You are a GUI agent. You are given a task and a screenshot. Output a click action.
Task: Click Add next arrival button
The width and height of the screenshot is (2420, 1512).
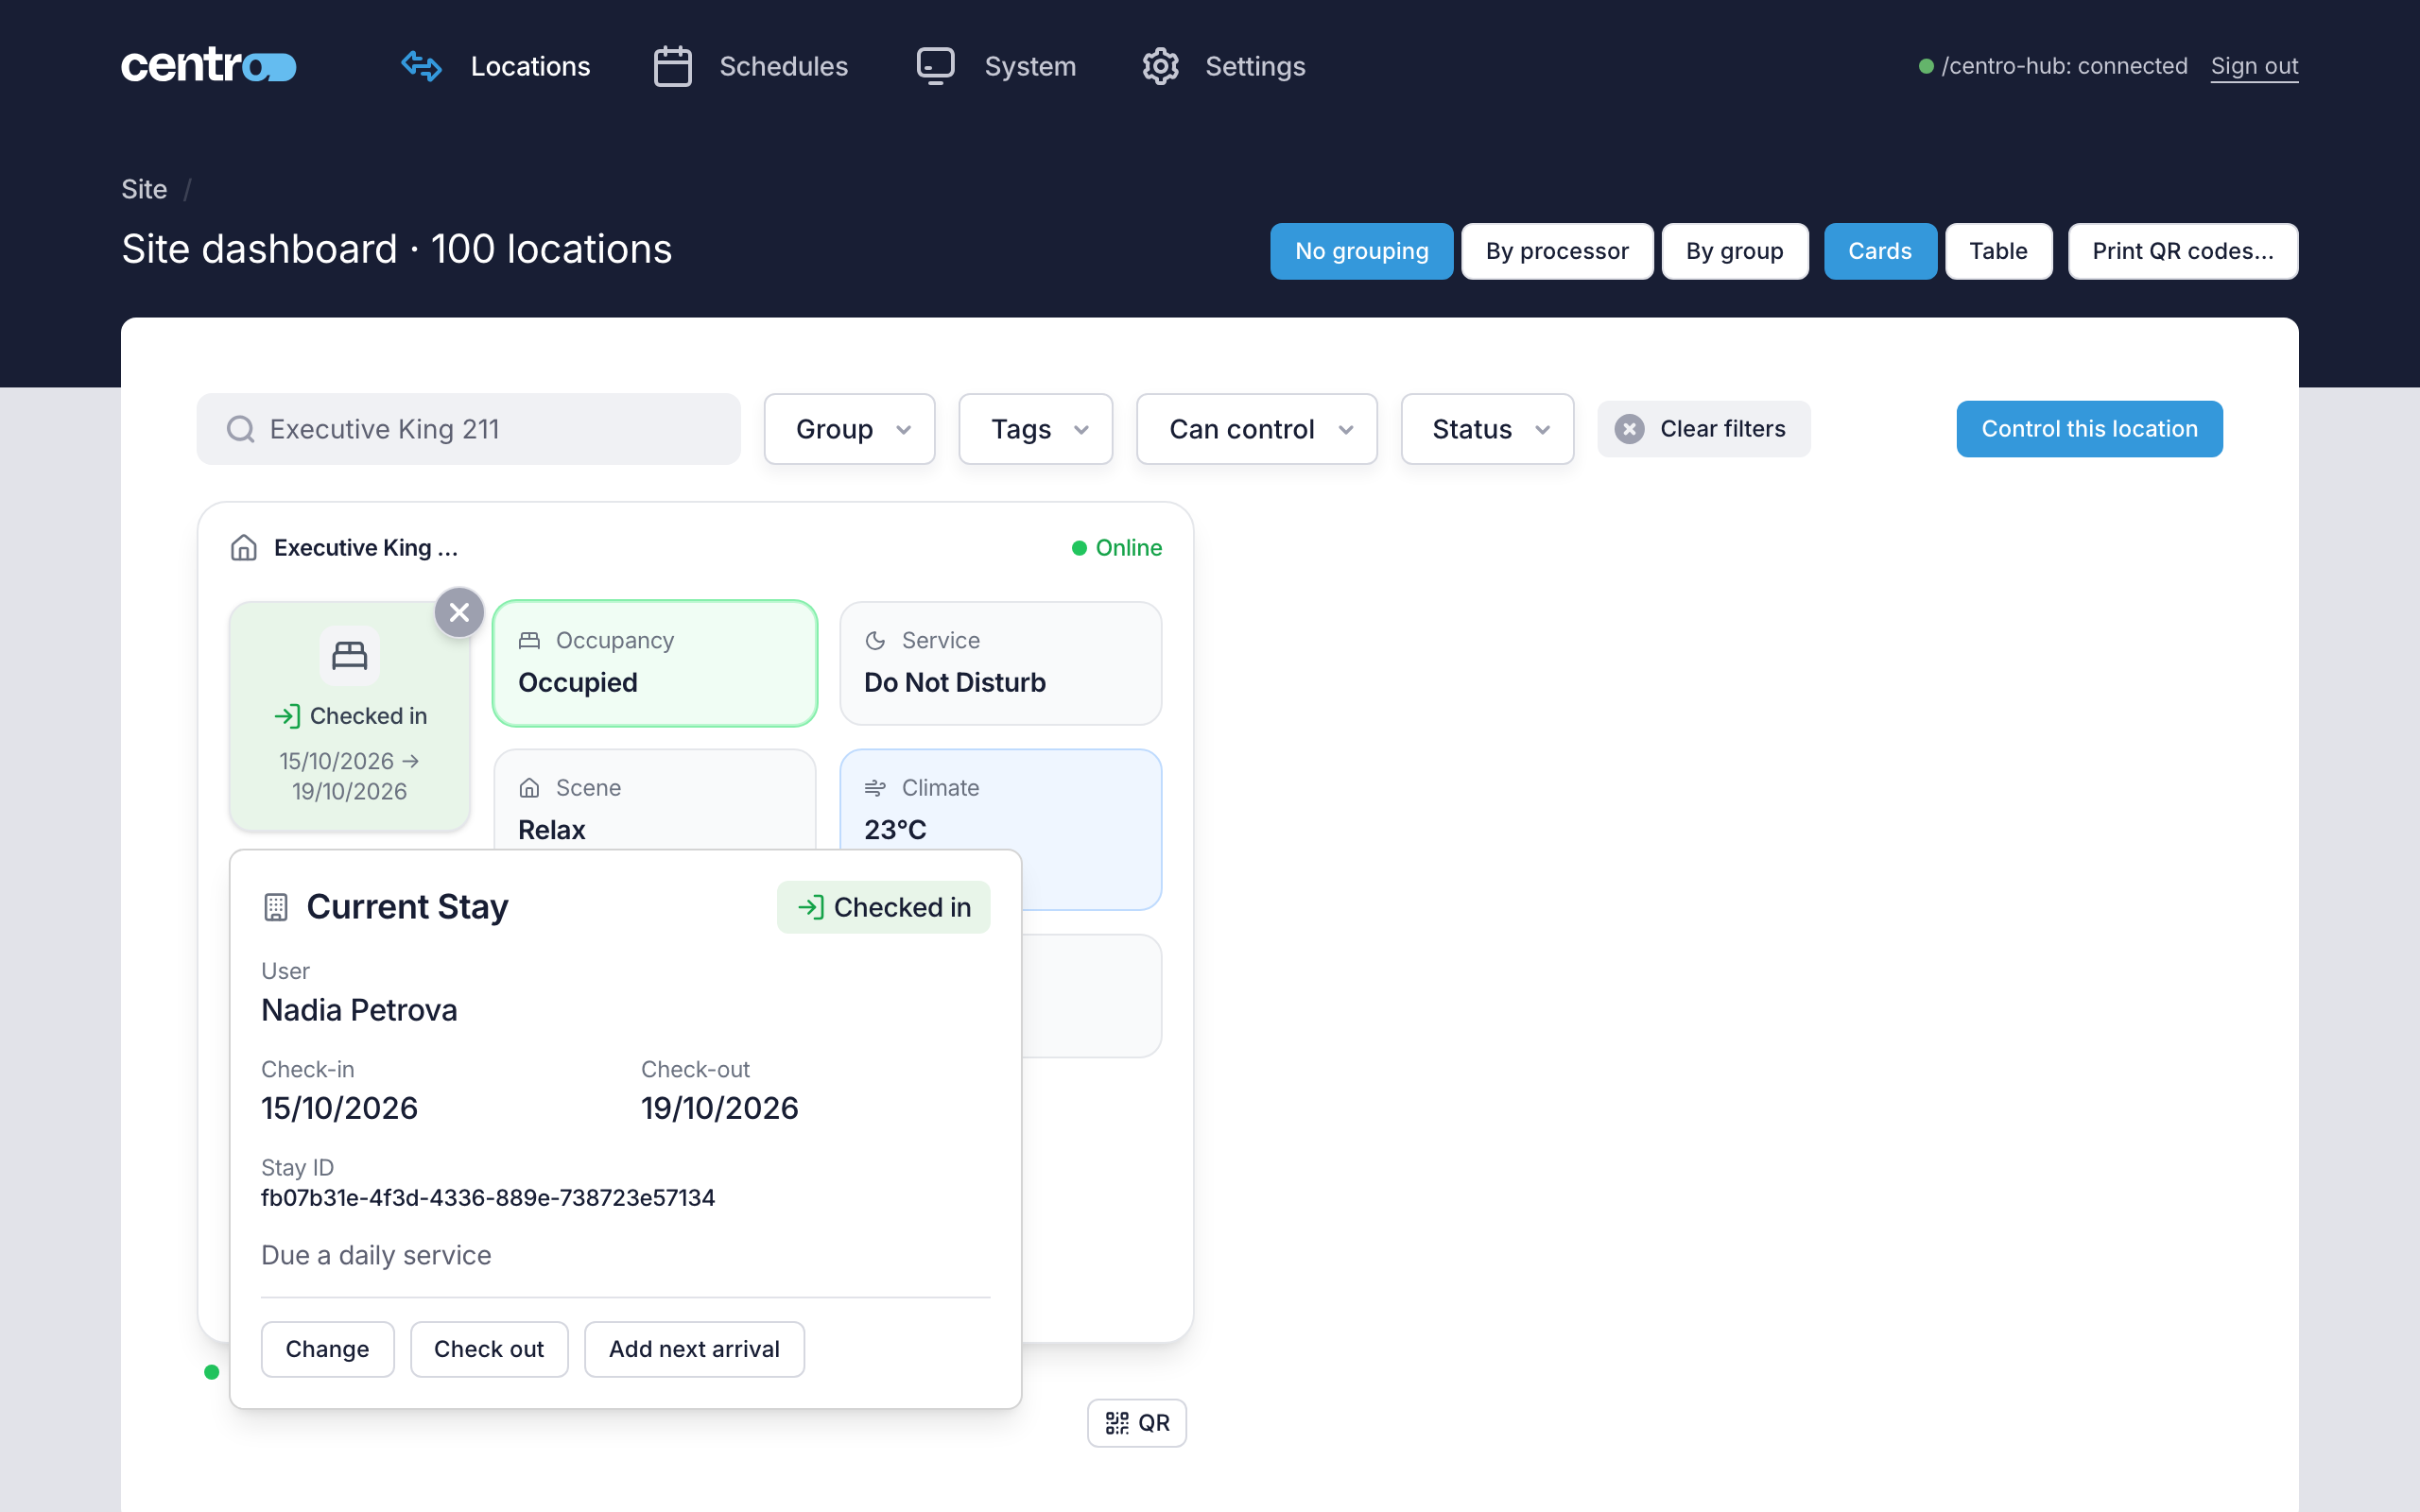tap(694, 1349)
